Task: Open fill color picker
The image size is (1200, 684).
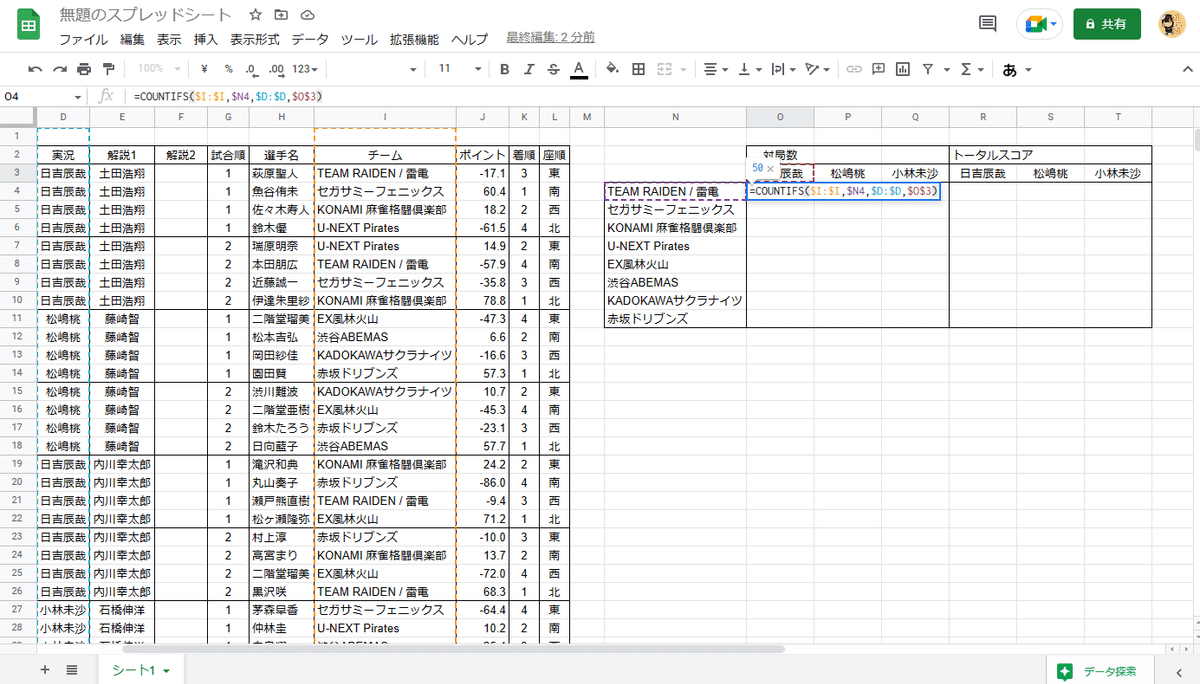Action: point(612,69)
